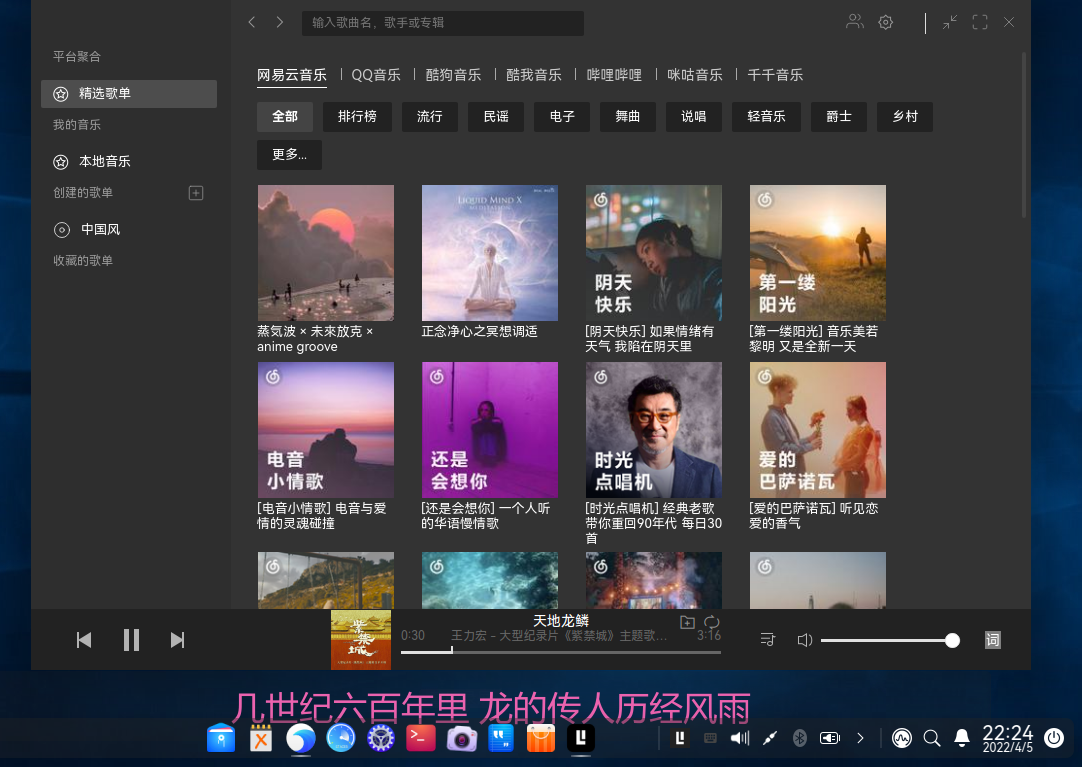This screenshot has width=1082, height=767.
Task: Toggle the repeat playback mode
Action: click(711, 621)
